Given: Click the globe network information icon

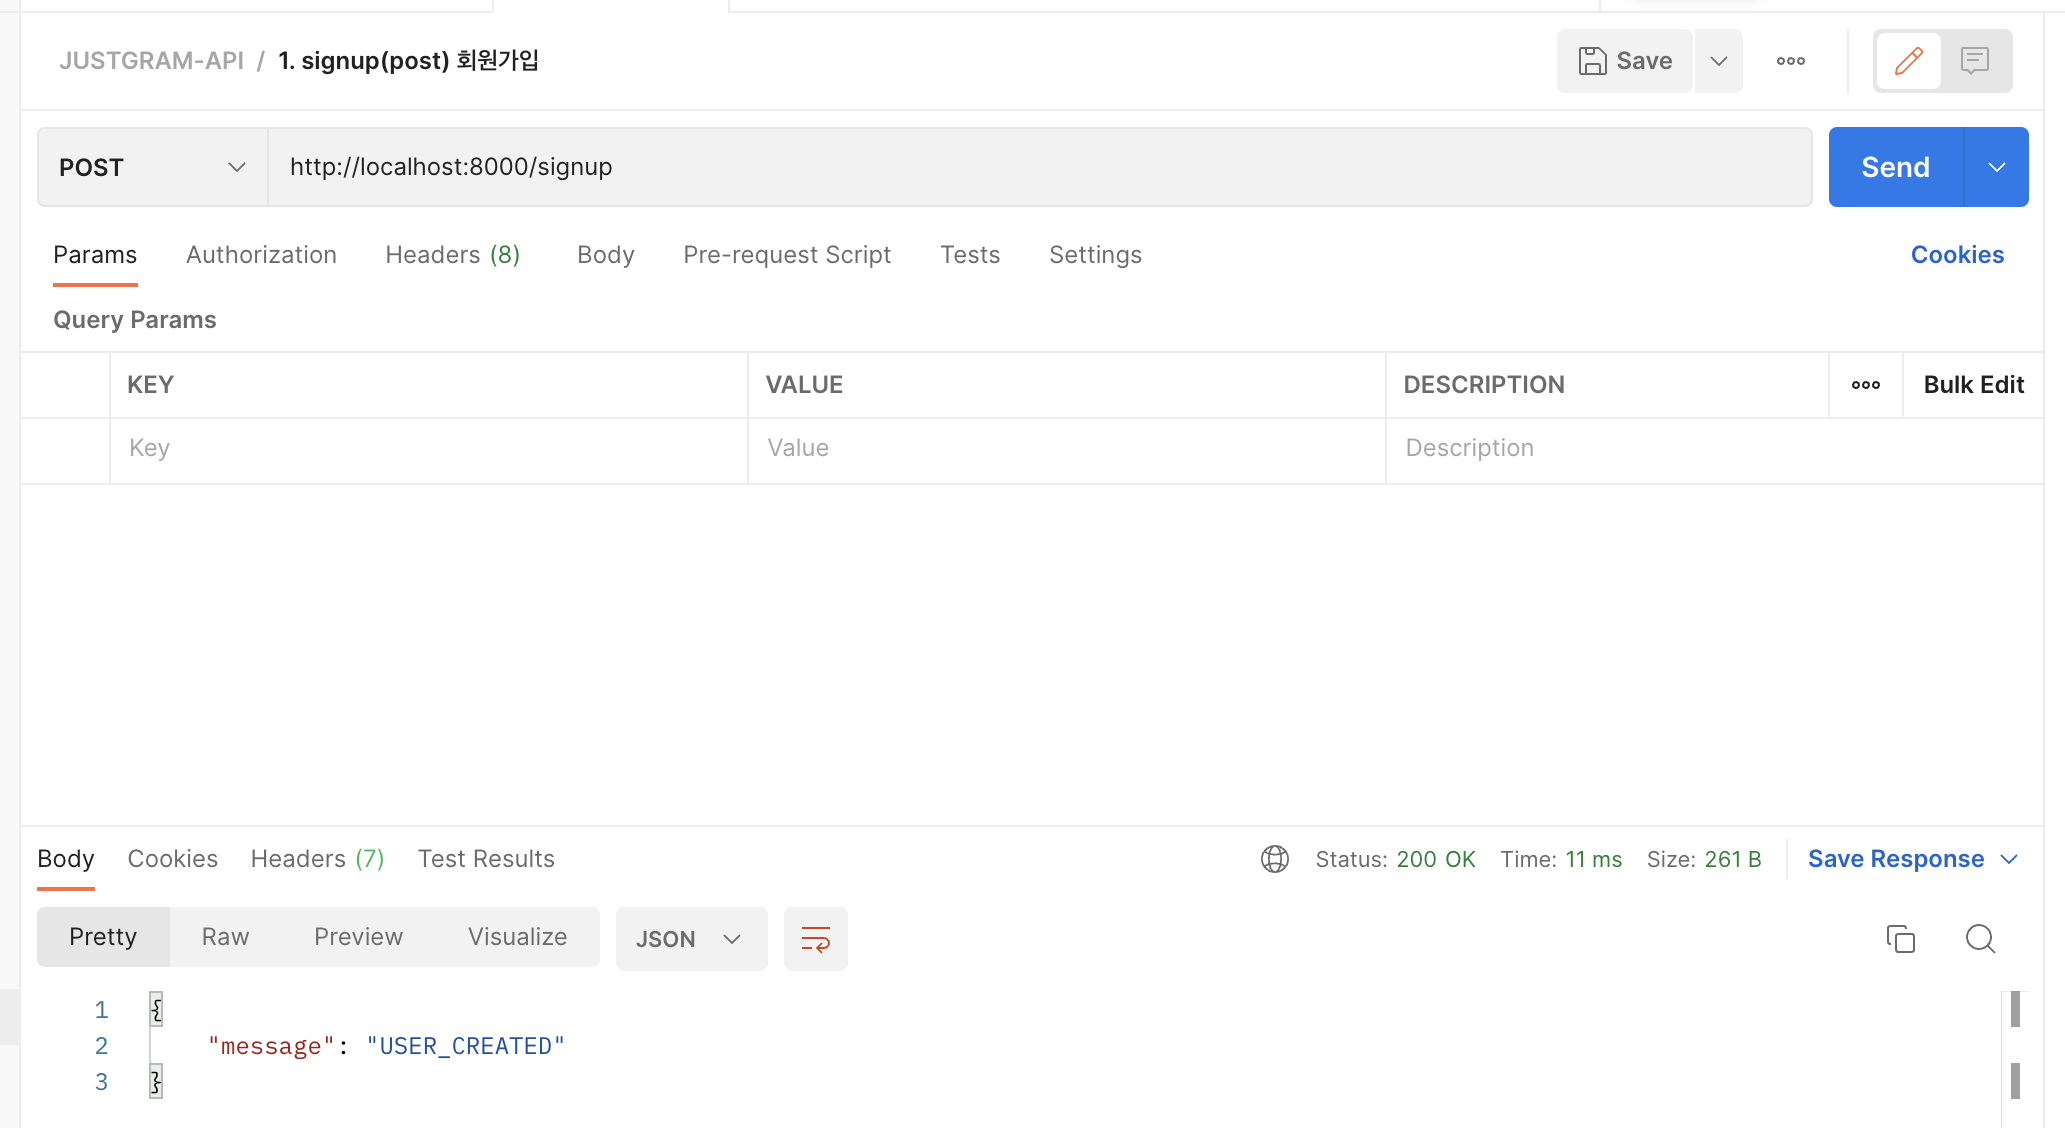Looking at the screenshot, I should (x=1274, y=859).
